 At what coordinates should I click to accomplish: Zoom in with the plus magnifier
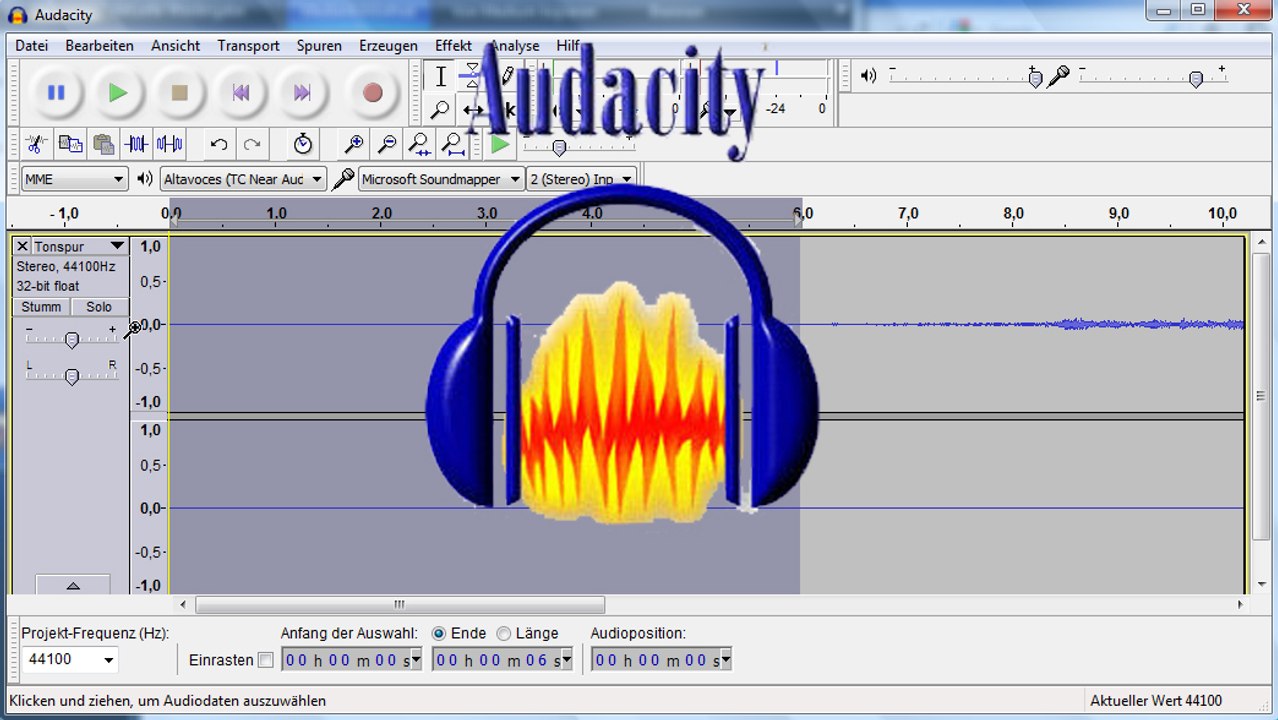pyautogui.click(x=354, y=144)
